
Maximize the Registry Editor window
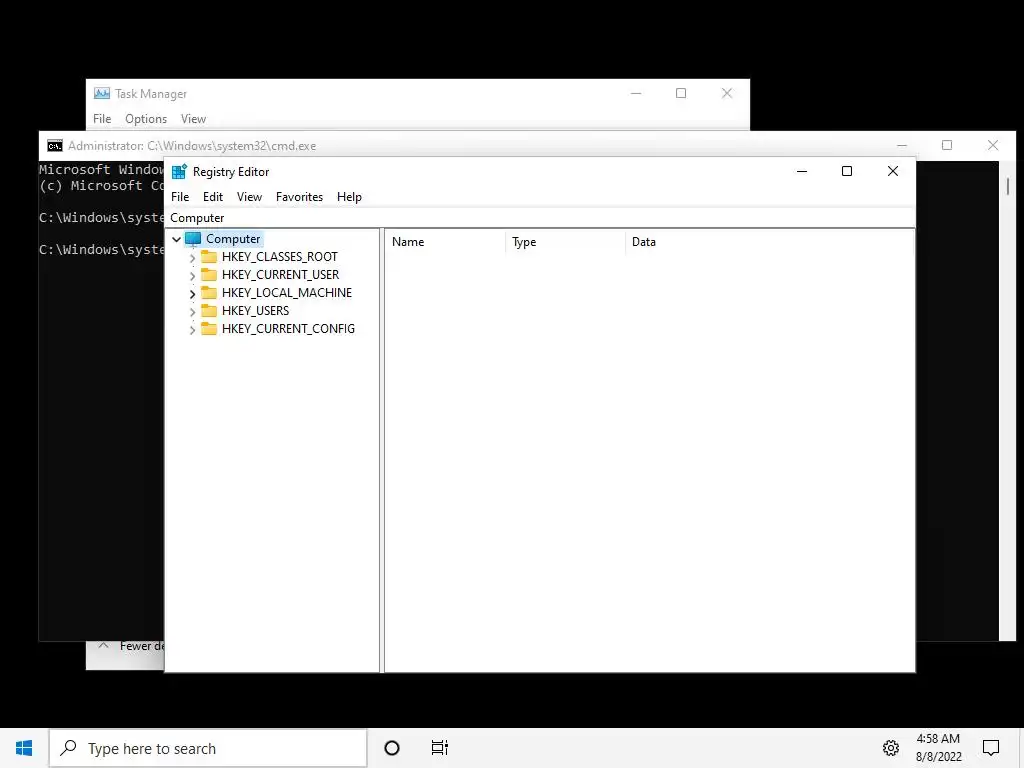pos(847,171)
